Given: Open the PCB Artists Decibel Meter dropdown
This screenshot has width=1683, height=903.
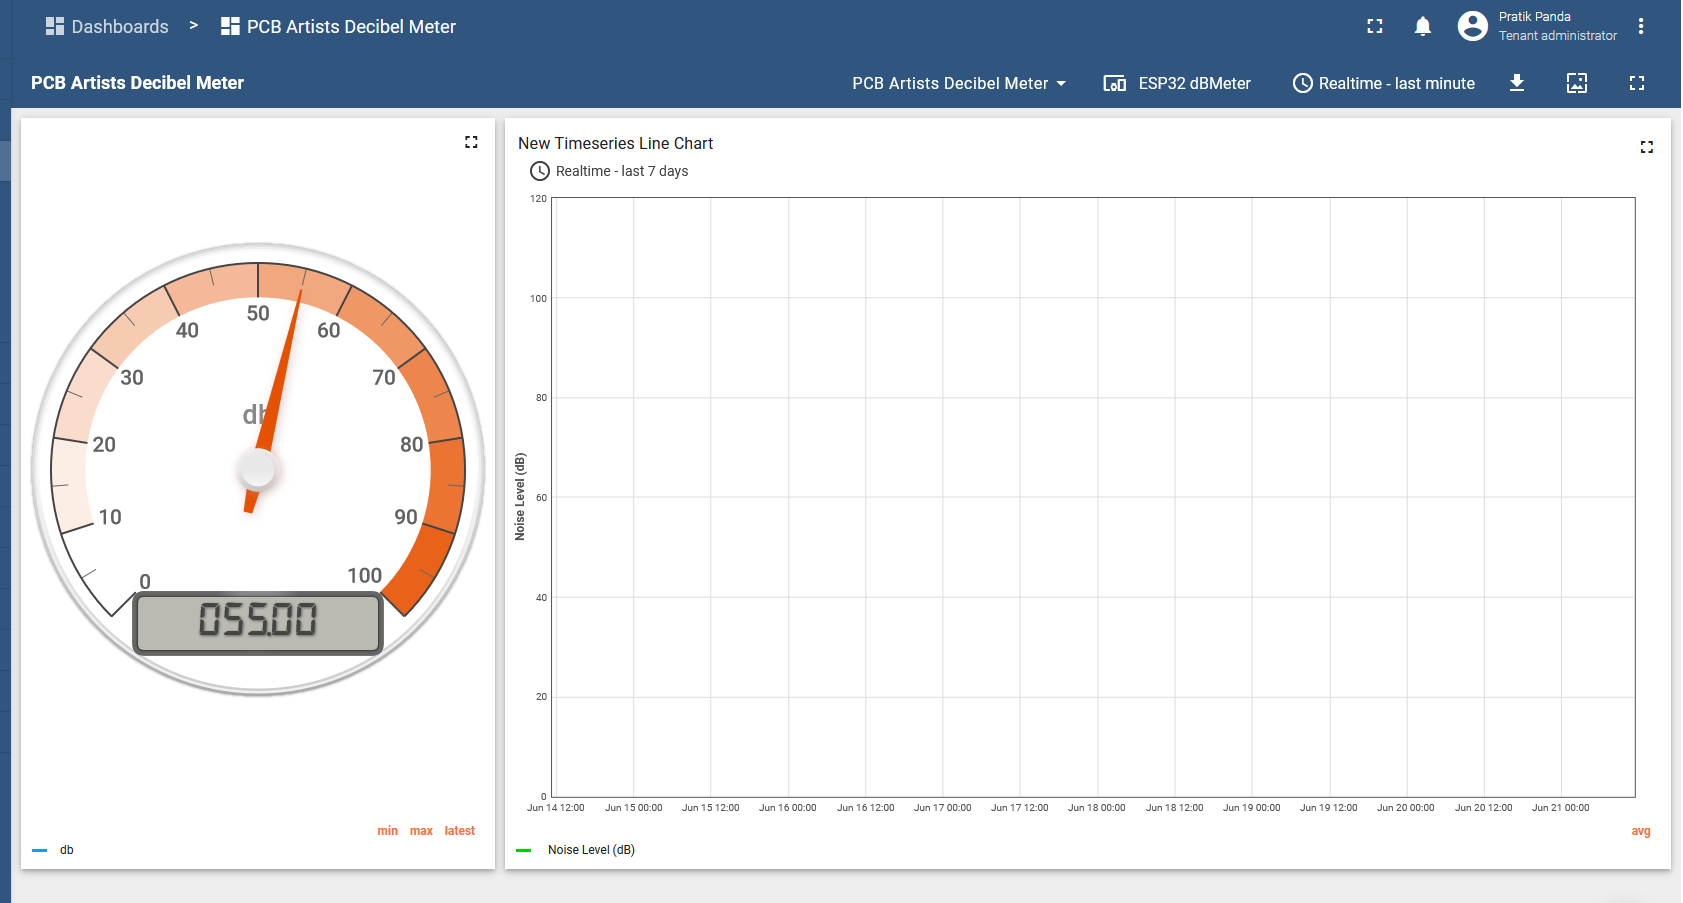Looking at the screenshot, I should 959,83.
